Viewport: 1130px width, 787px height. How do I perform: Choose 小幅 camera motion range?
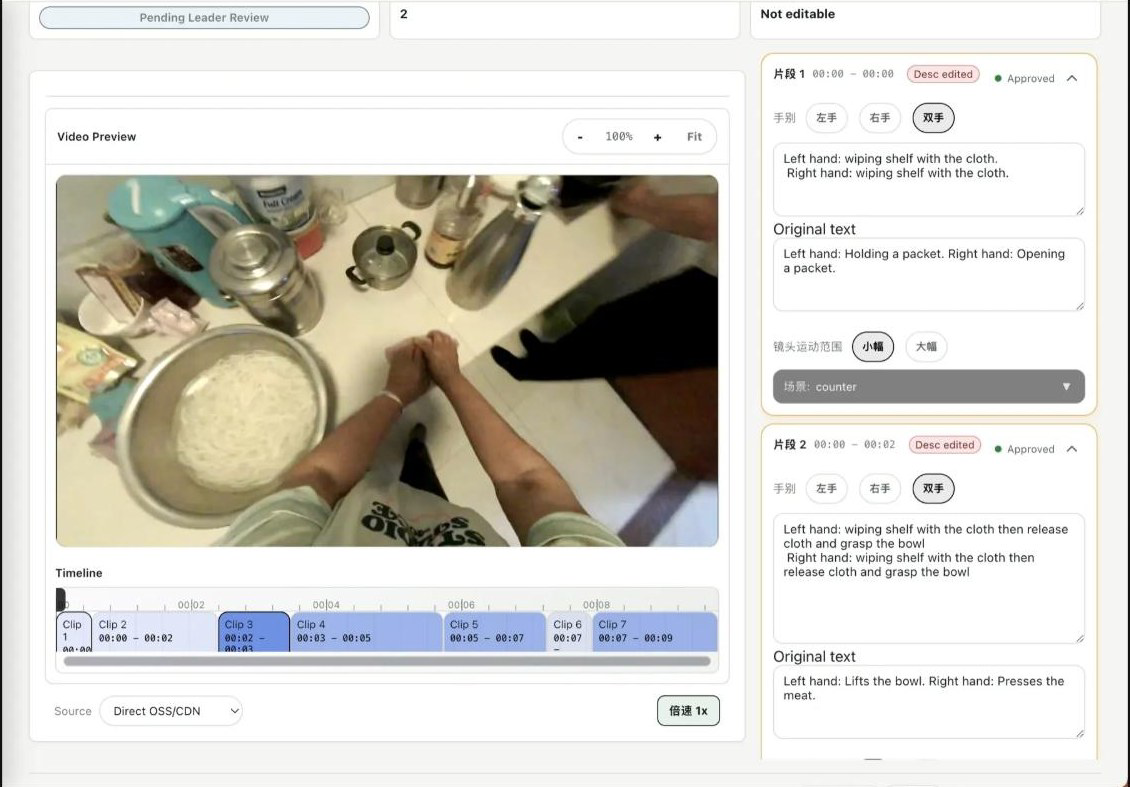tap(873, 347)
